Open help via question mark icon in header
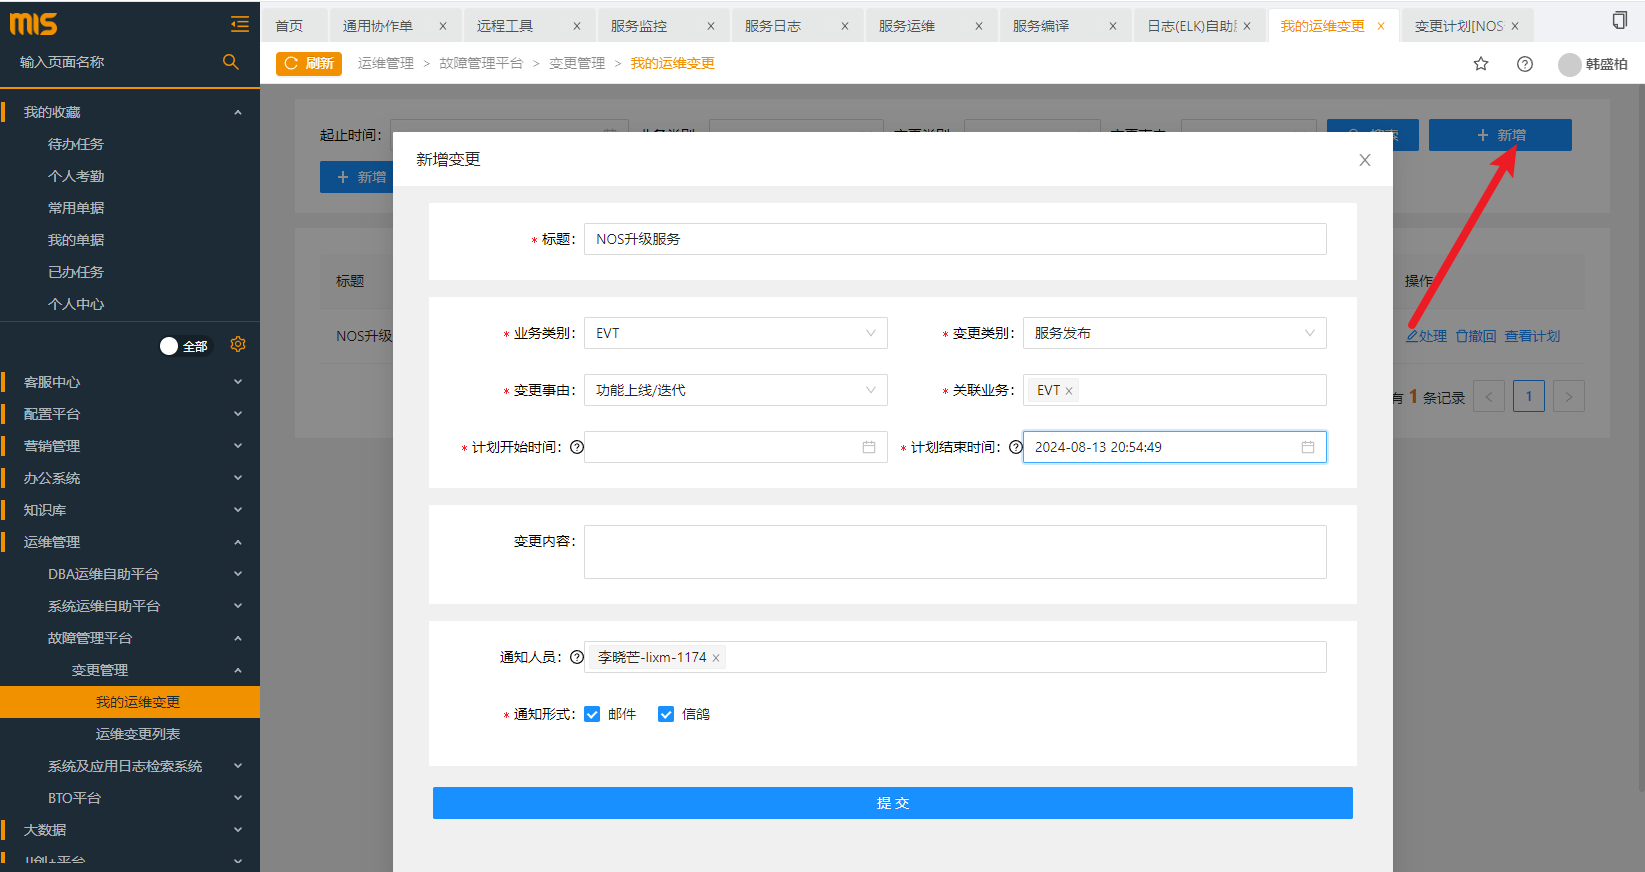Screen dimensions: 1645x872 pyautogui.click(x=1525, y=64)
